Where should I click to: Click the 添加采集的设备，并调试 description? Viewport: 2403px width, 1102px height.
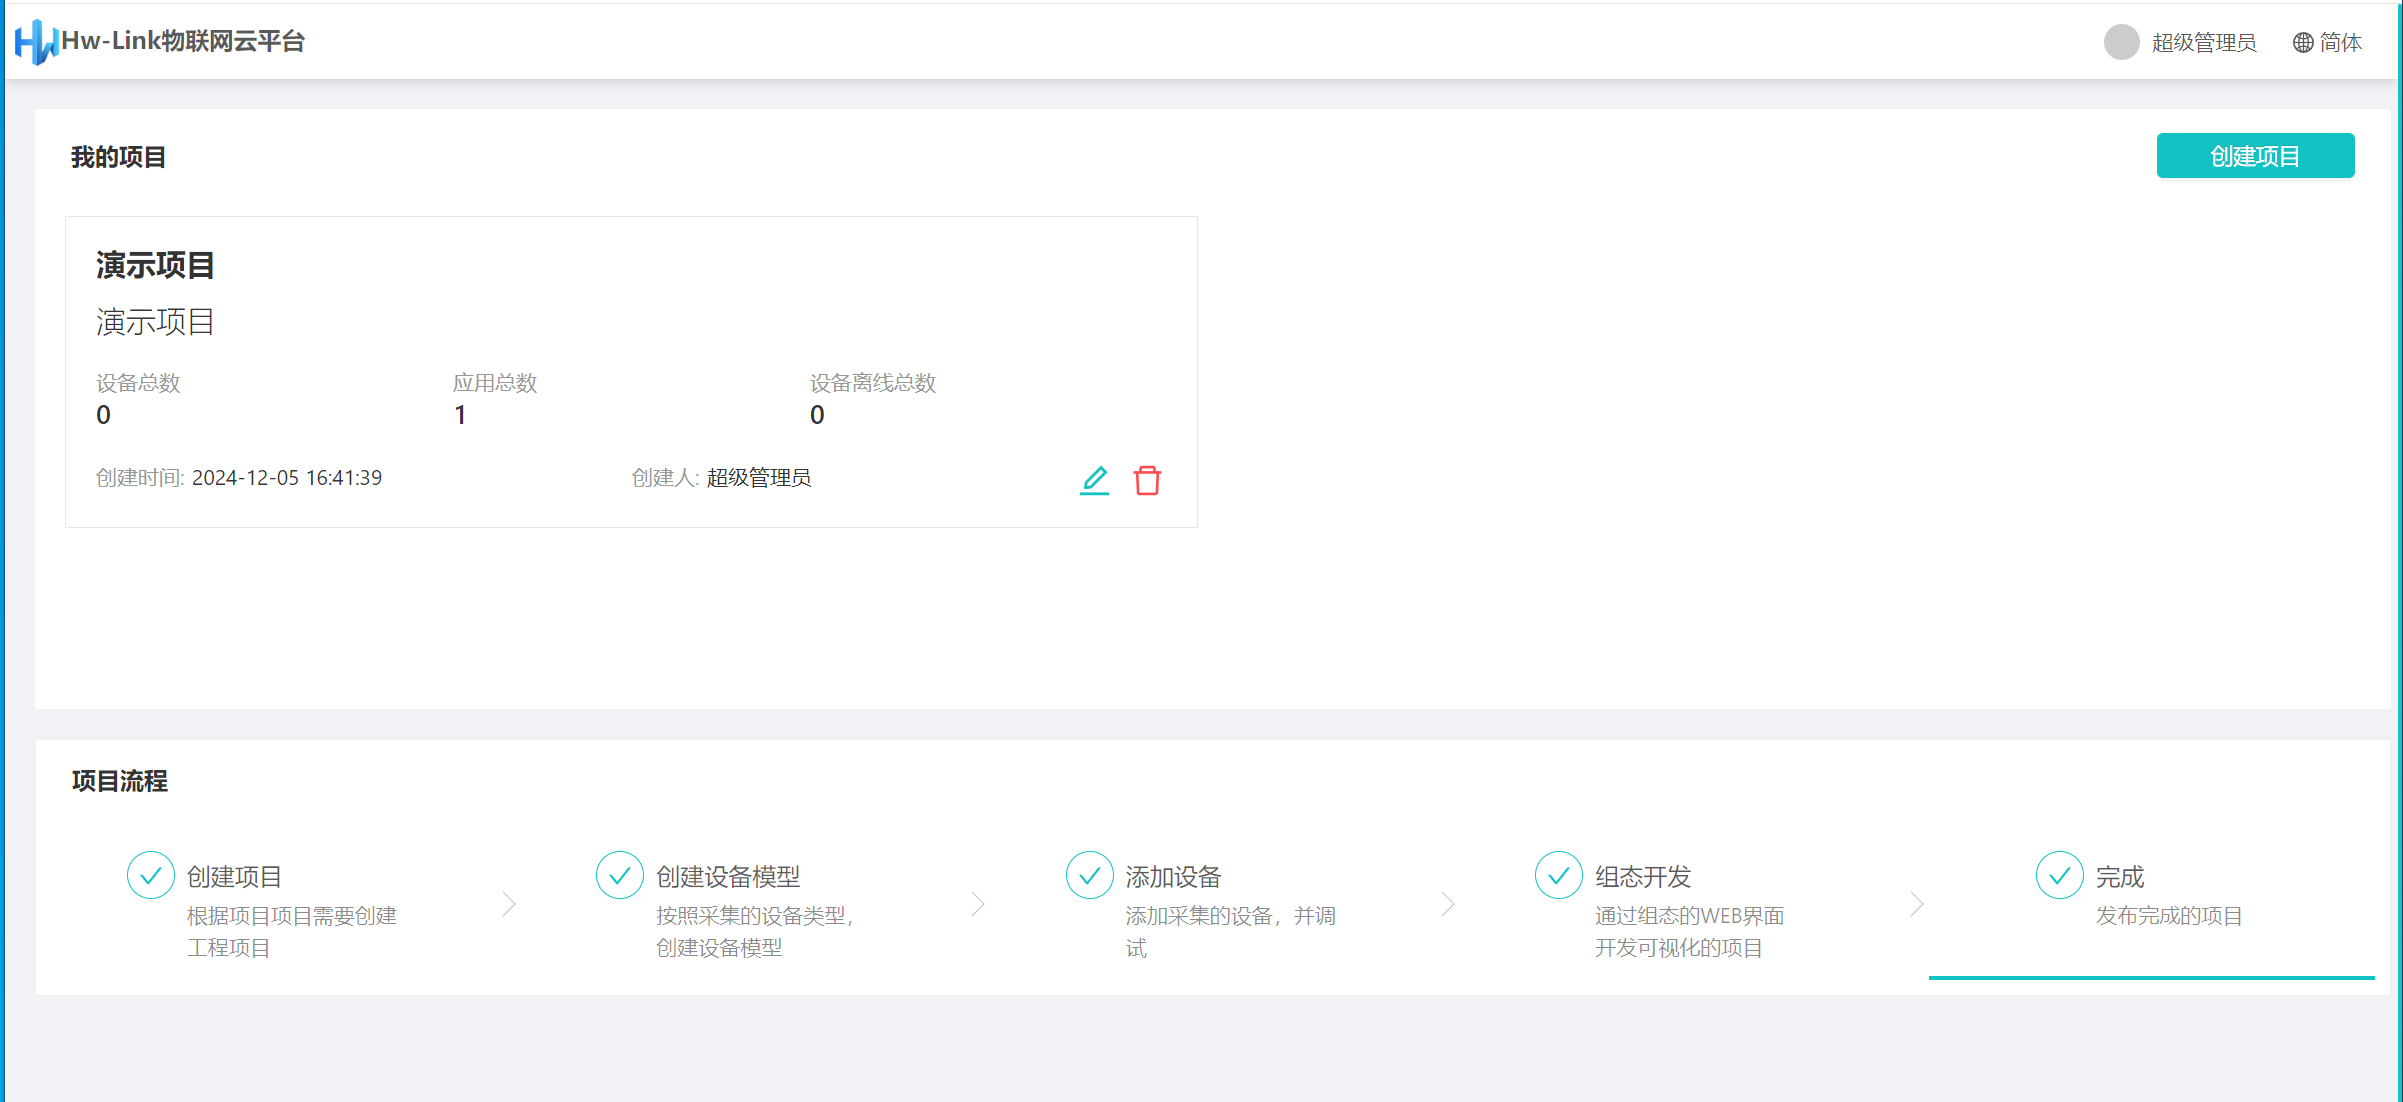(1231, 932)
